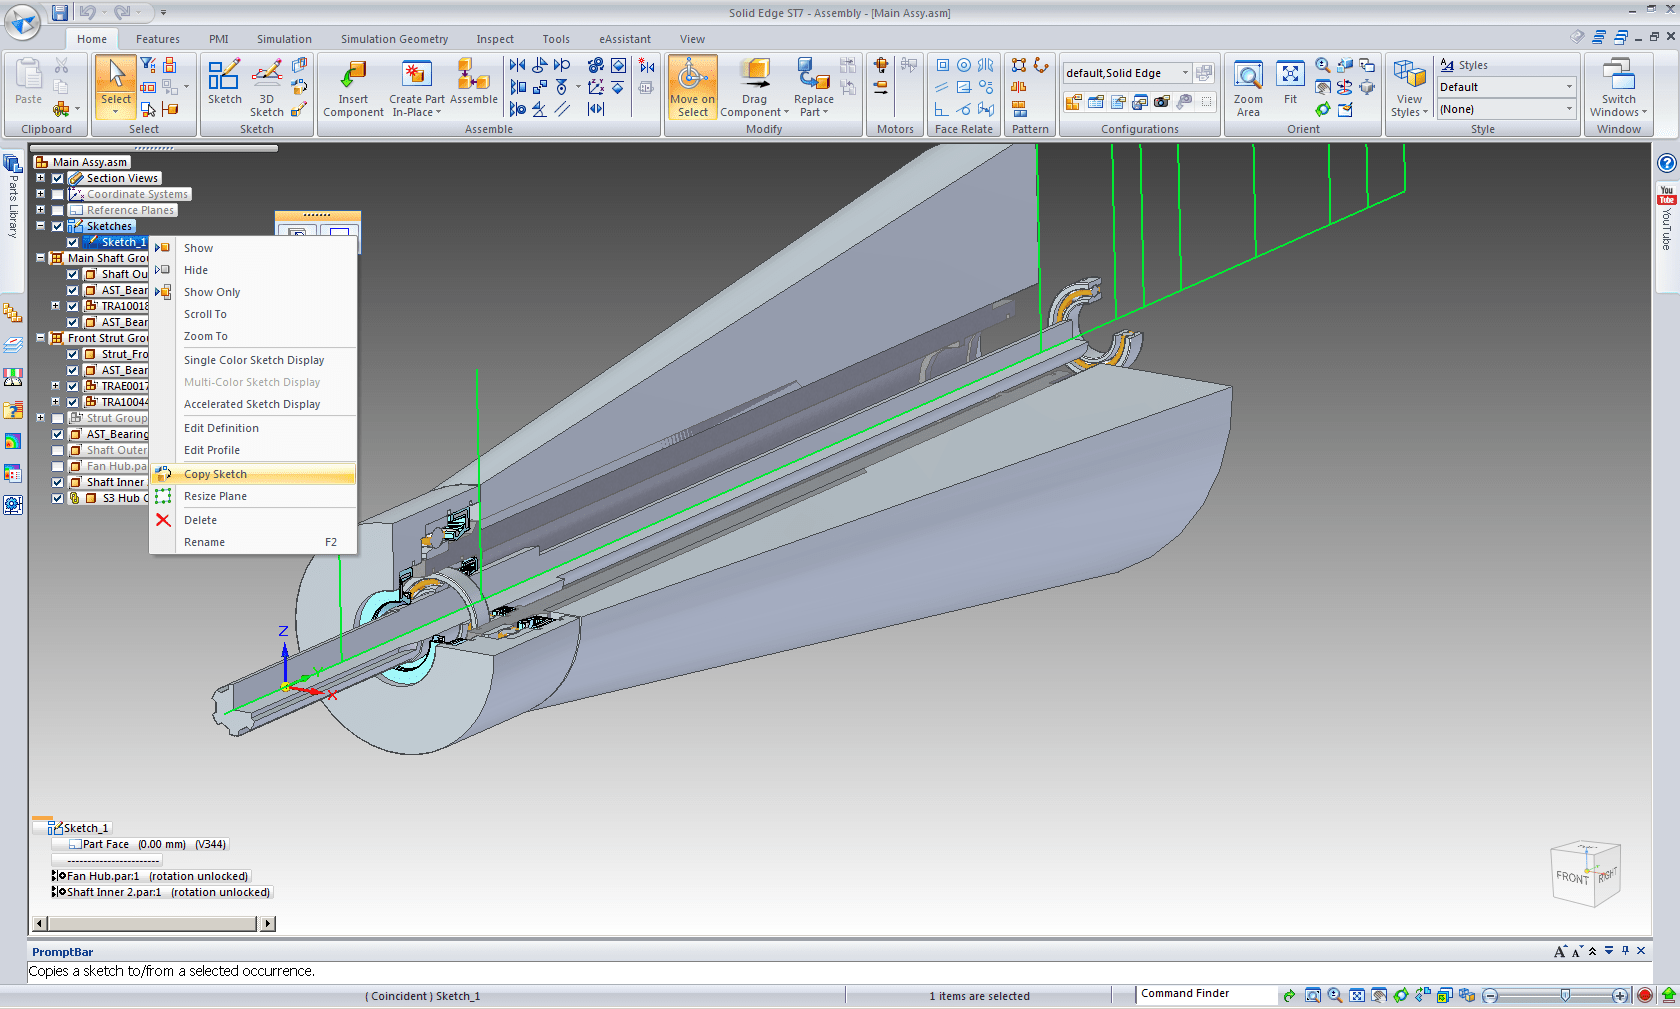Click Edit Profile in the context menu
This screenshot has height=1009, width=1680.
(212, 450)
